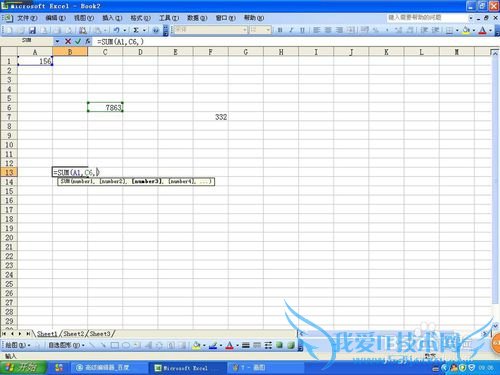Select the Rectangle tool in drawing toolbar
The height and width of the screenshot is (375, 500).
point(115,345)
